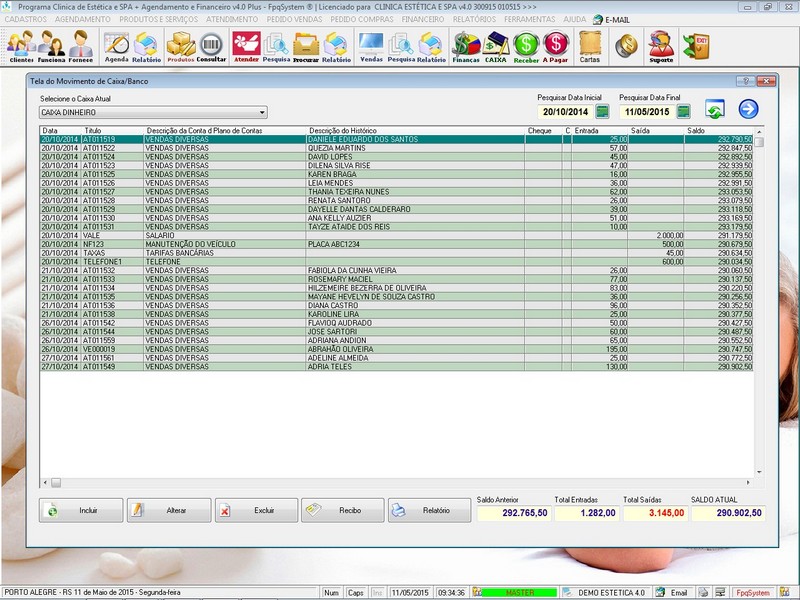The image size is (800, 600).
Task: Click the DEMO ESTETICA 4.0 status entry
Action: pyautogui.click(x=611, y=593)
